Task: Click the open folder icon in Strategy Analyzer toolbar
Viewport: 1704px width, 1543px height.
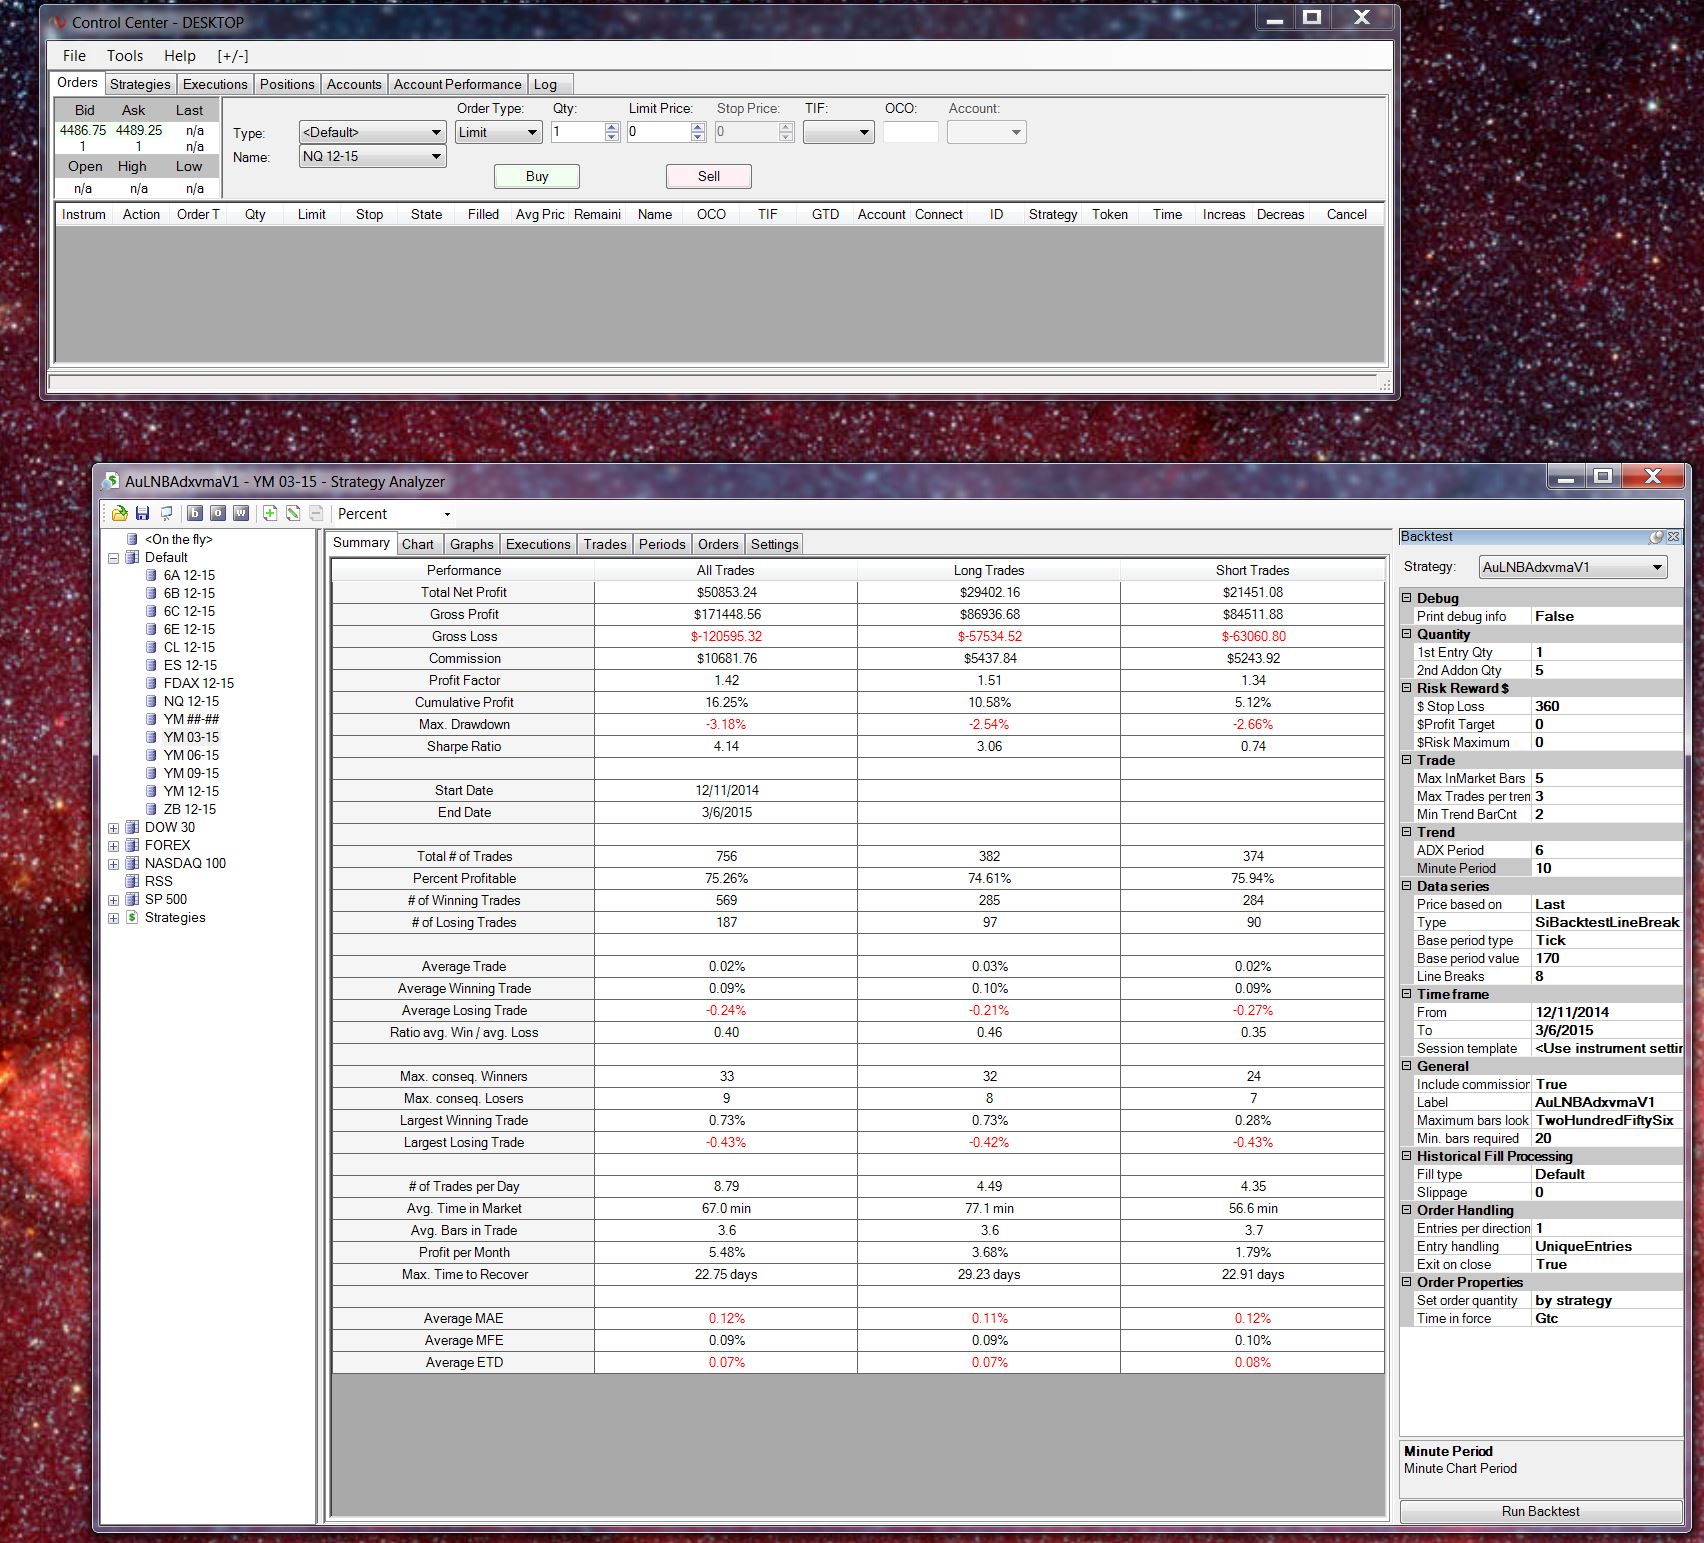Action: click(x=119, y=513)
